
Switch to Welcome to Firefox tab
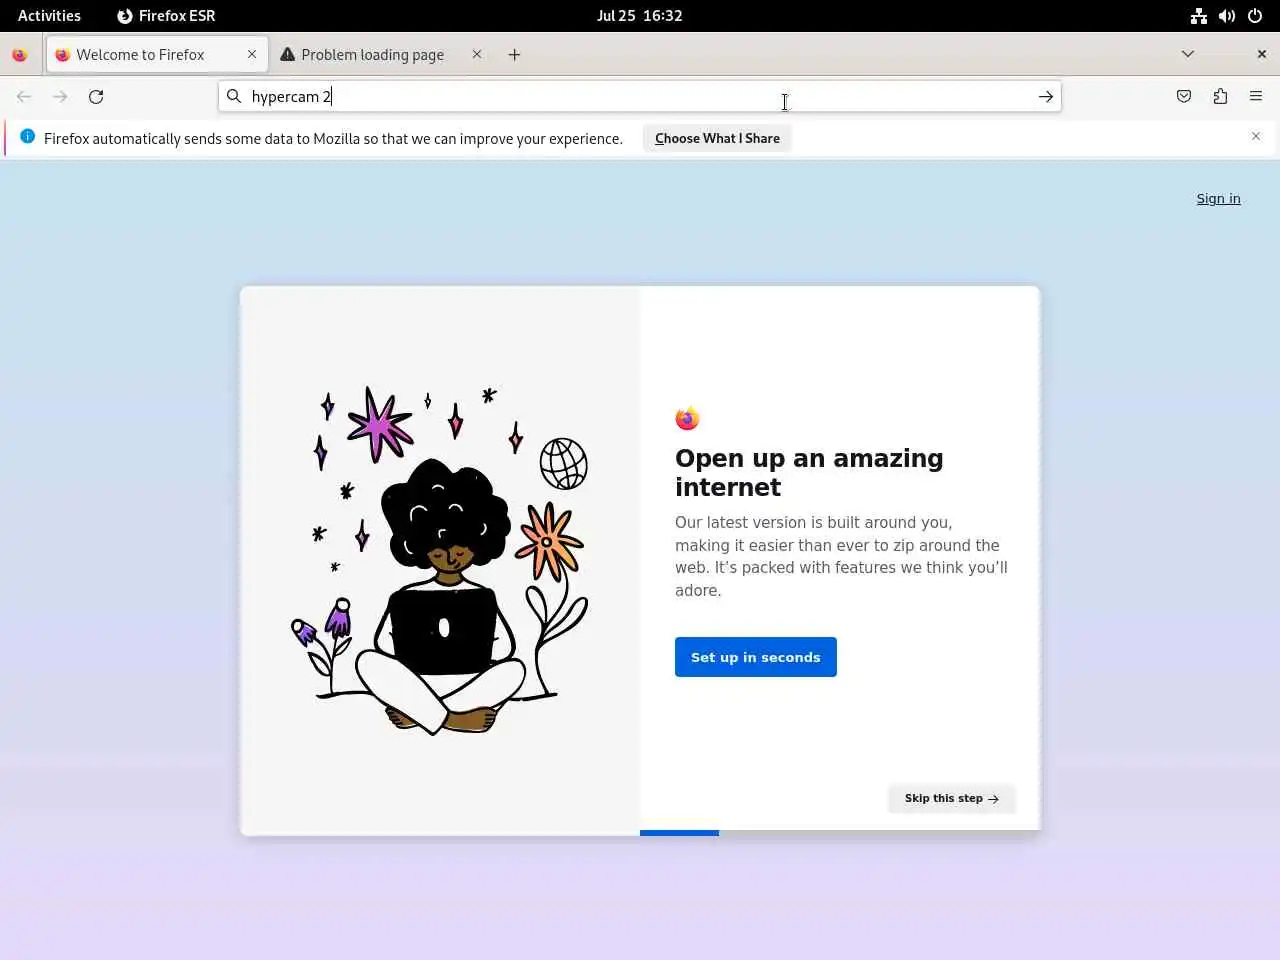click(157, 55)
